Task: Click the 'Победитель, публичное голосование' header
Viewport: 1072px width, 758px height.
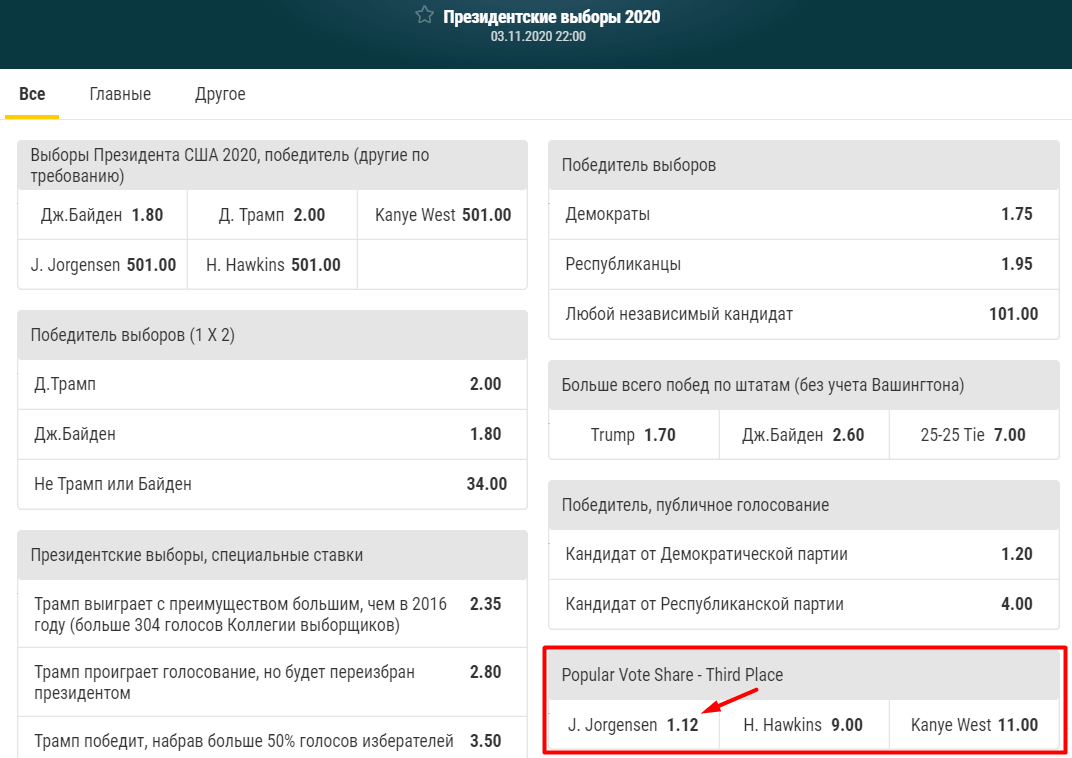Action: click(804, 505)
